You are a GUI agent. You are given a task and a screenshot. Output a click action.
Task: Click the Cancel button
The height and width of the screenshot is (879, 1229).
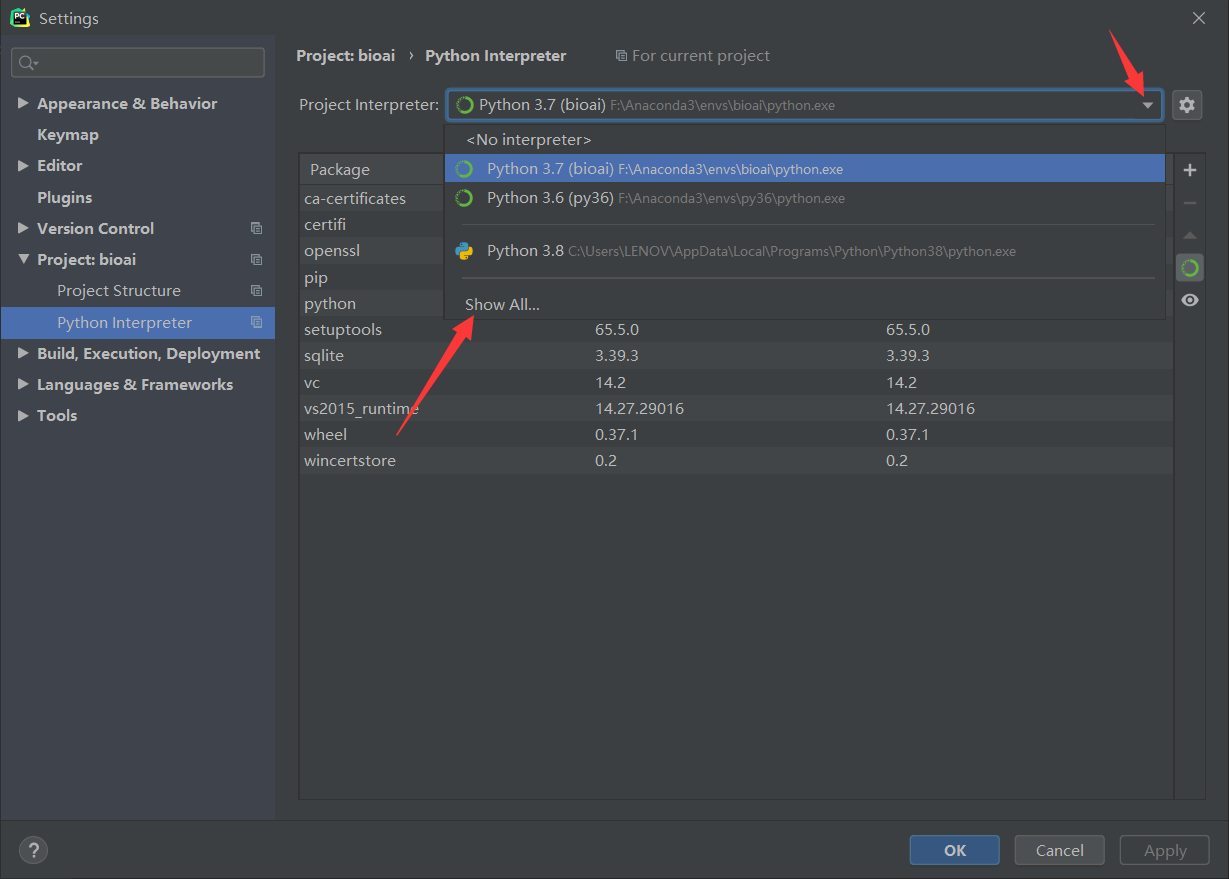[x=1060, y=850]
